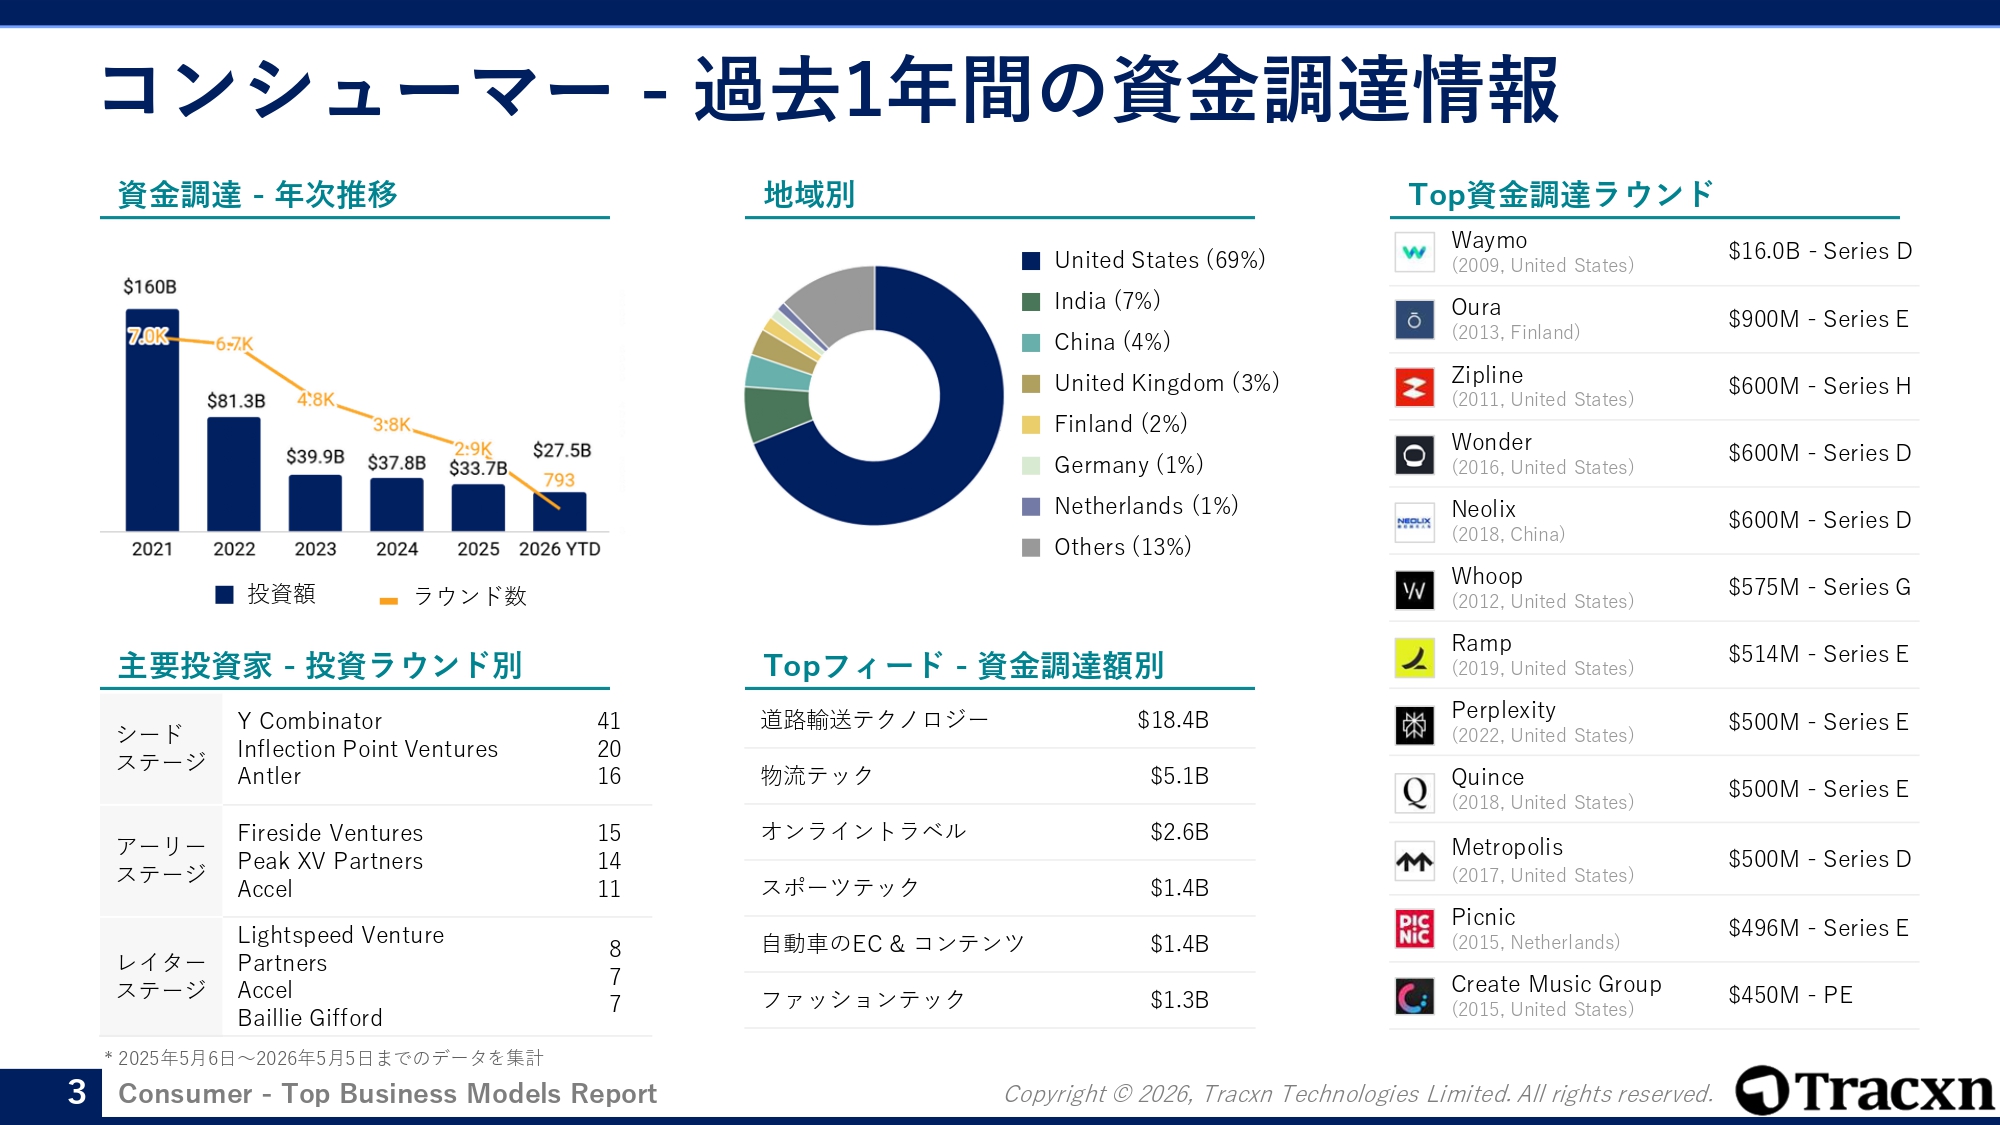The height and width of the screenshot is (1125, 2000).
Task: Select the 地域別 section heading
Action: click(x=810, y=194)
